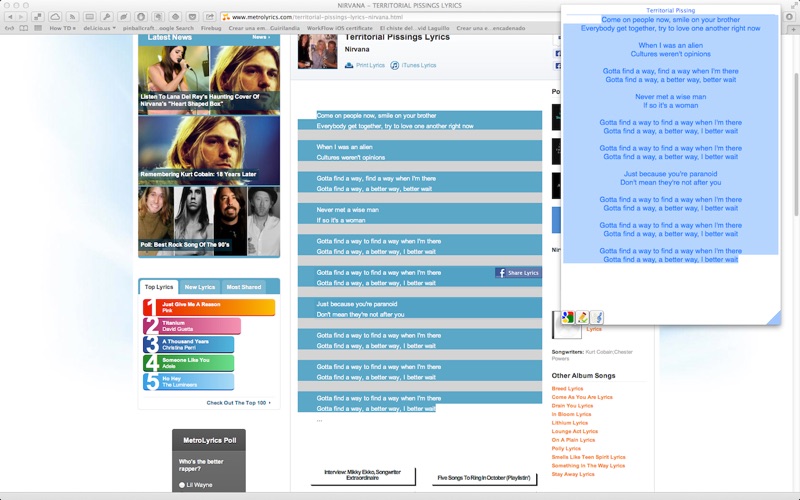Click the site favicon in the address bar

click(226, 17)
